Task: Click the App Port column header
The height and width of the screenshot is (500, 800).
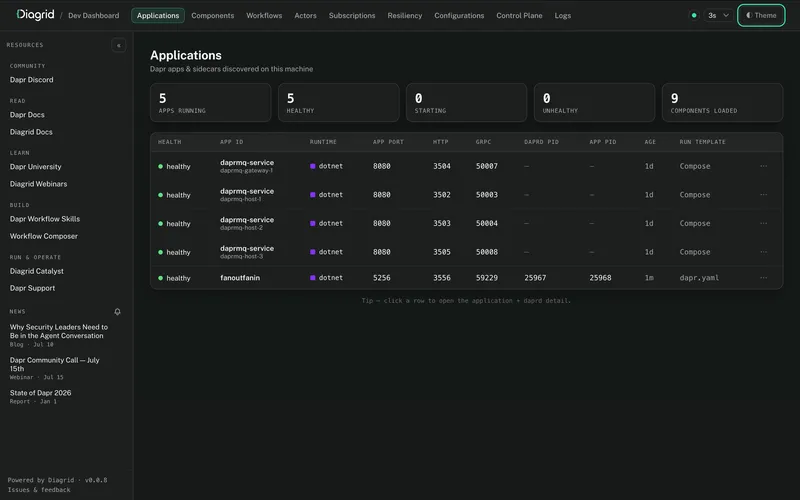Action: point(388,142)
